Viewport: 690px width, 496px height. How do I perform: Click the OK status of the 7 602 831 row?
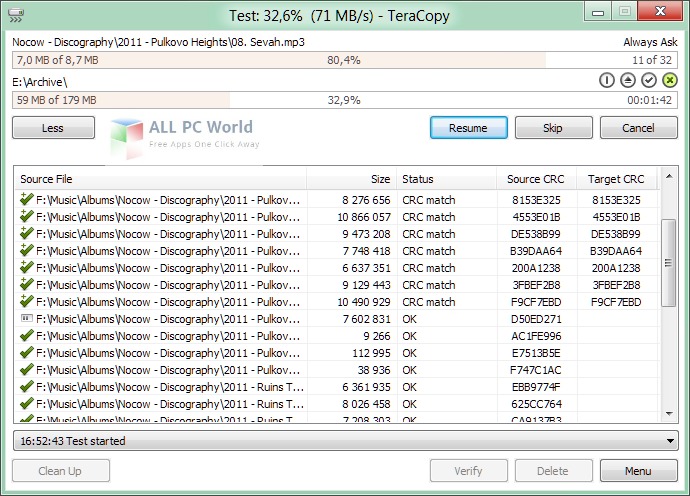410,319
